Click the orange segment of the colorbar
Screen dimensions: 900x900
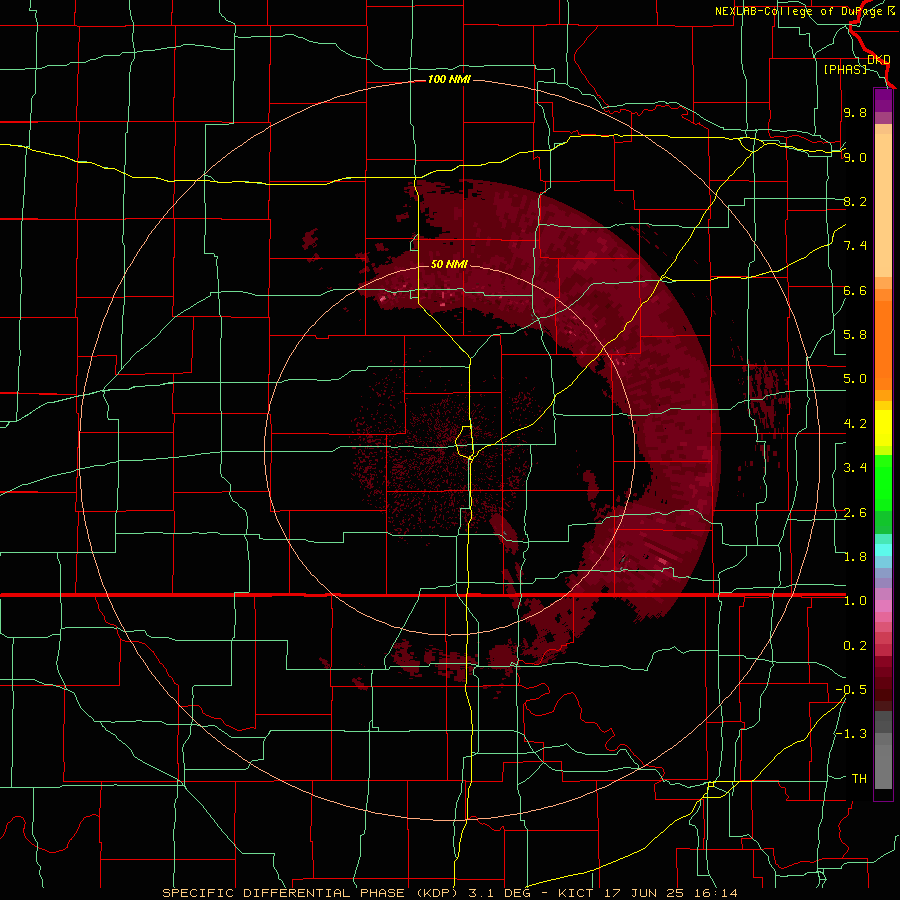(x=883, y=344)
